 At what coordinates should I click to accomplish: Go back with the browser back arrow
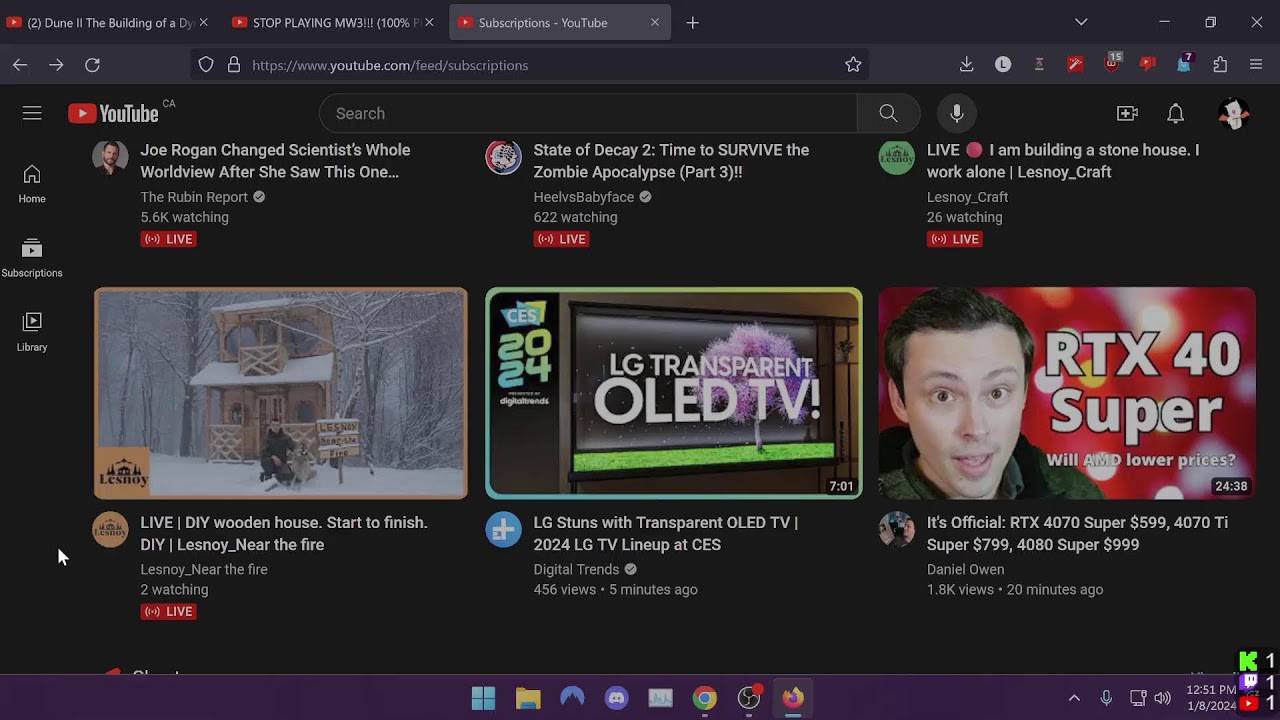20,65
